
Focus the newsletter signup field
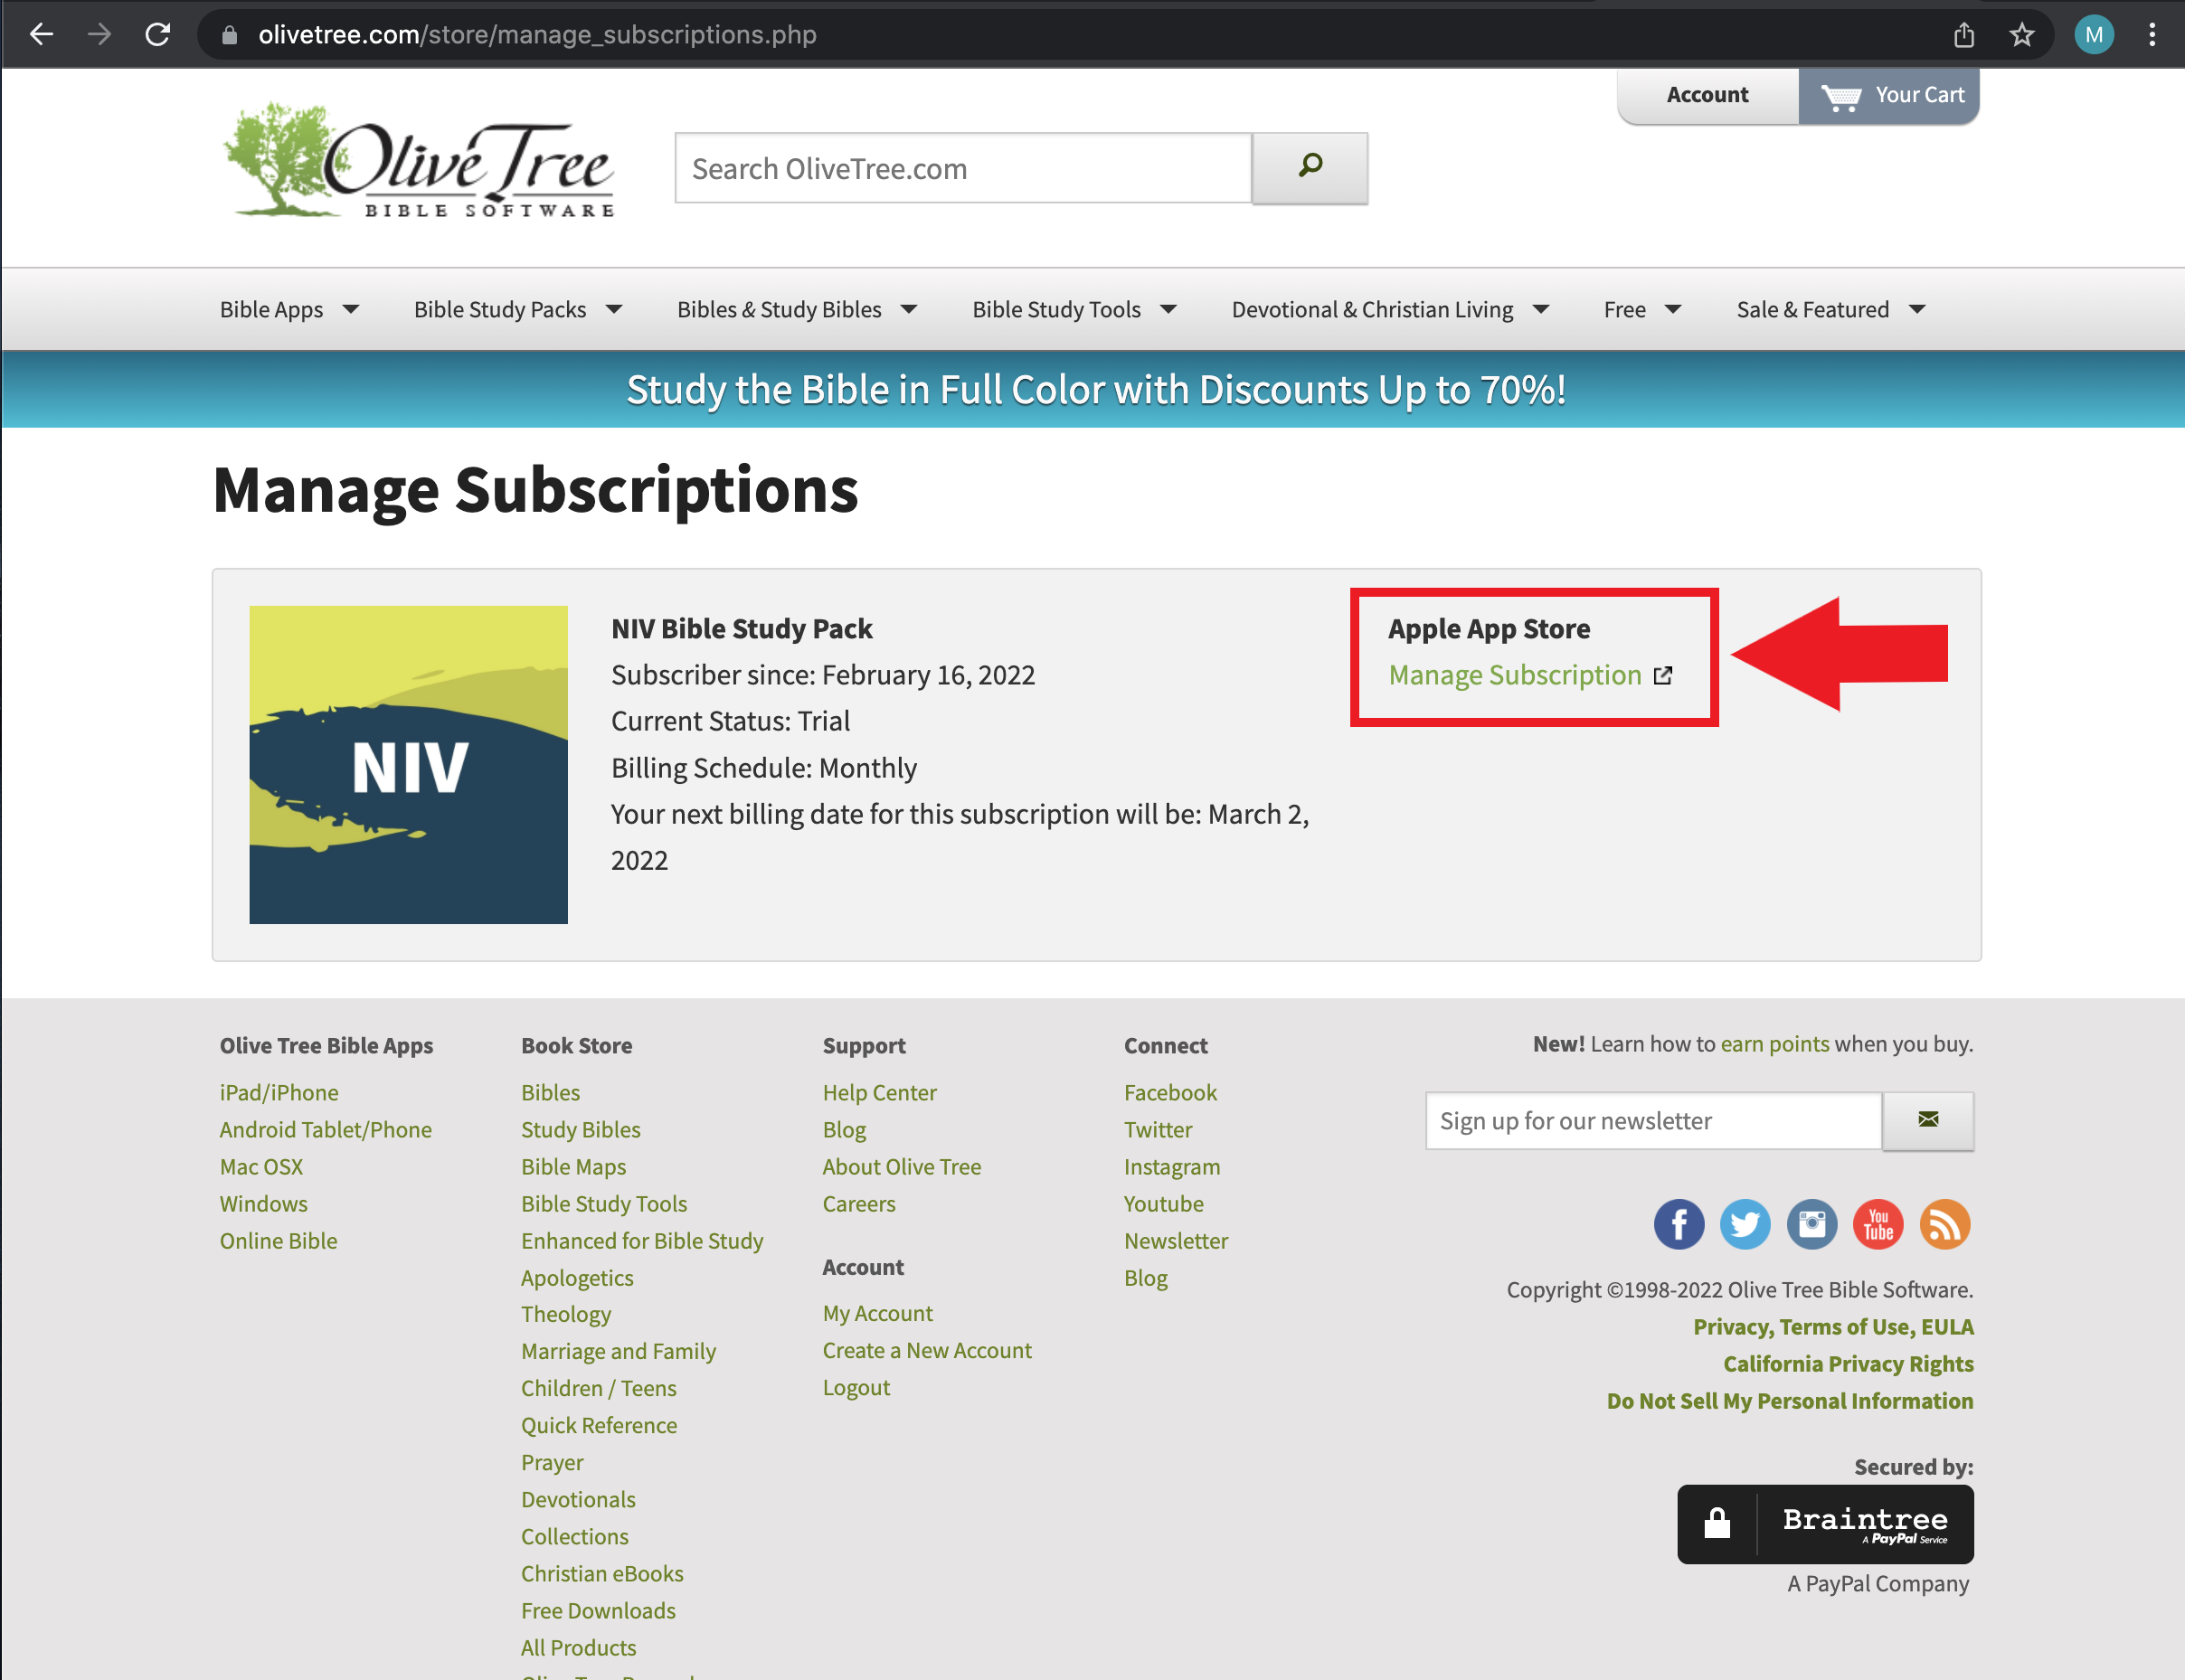[1654, 1120]
